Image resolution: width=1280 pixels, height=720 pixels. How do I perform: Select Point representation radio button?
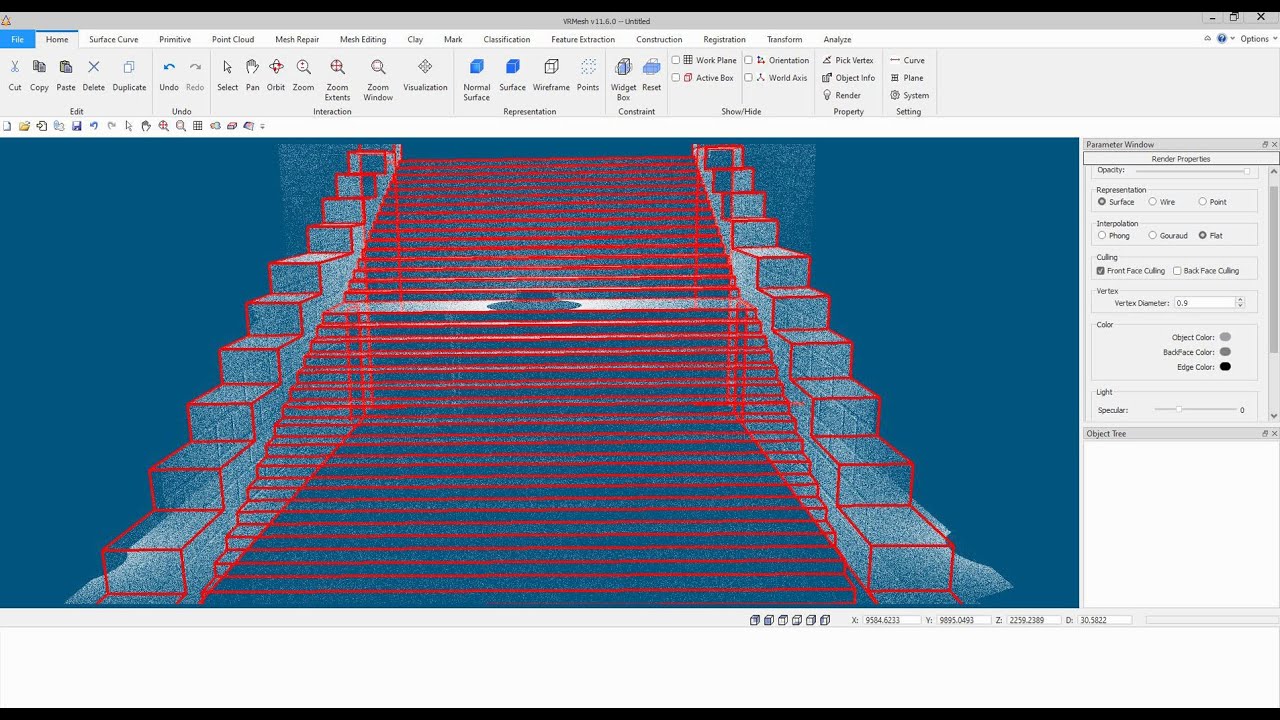pos(1203,202)
